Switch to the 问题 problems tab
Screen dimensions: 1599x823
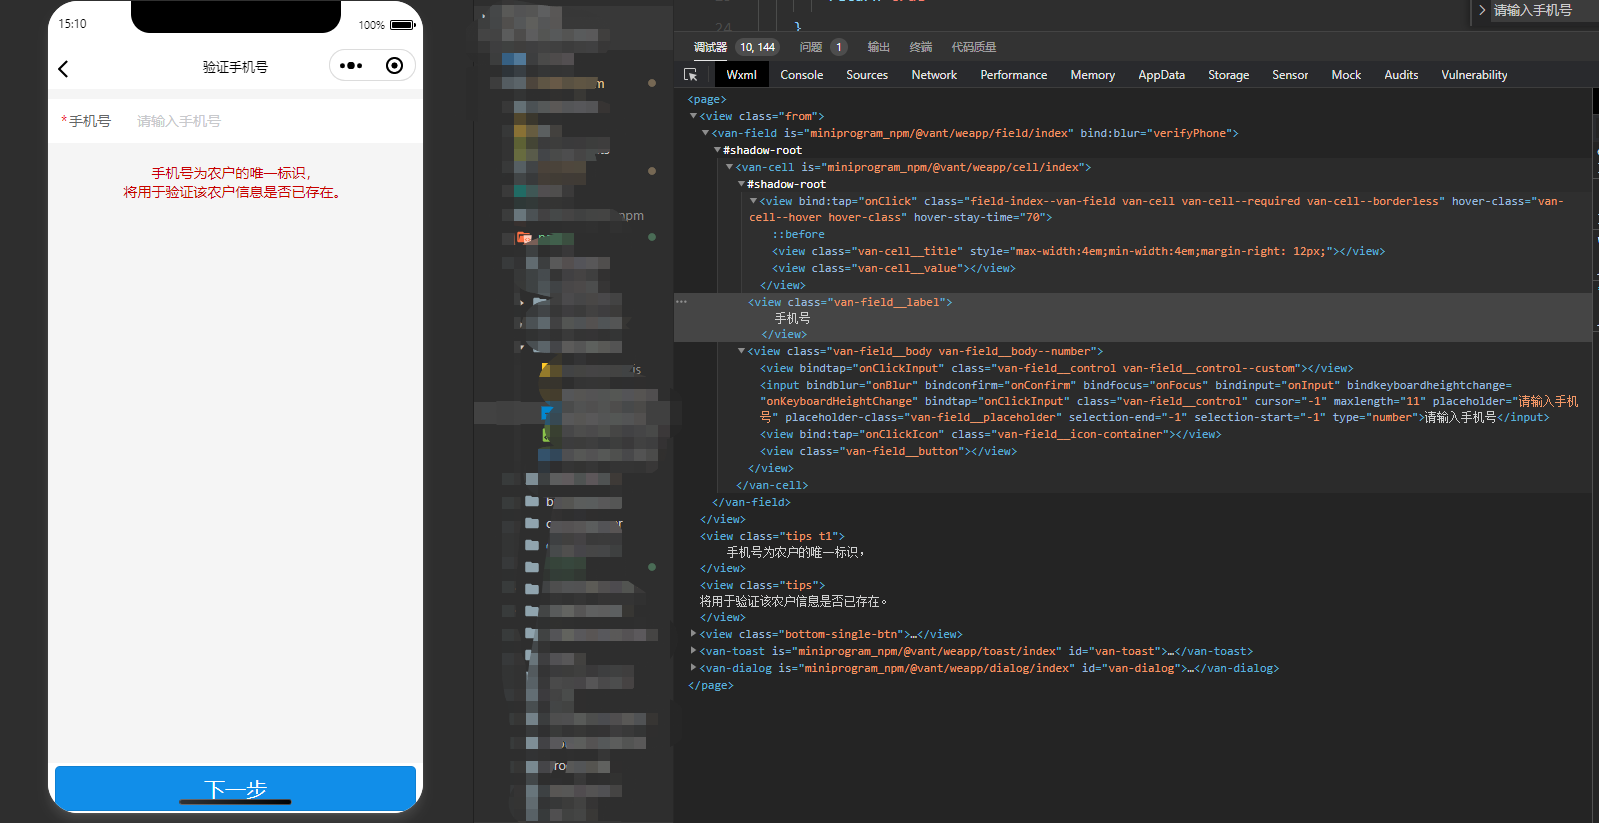(x=811, y=47)
